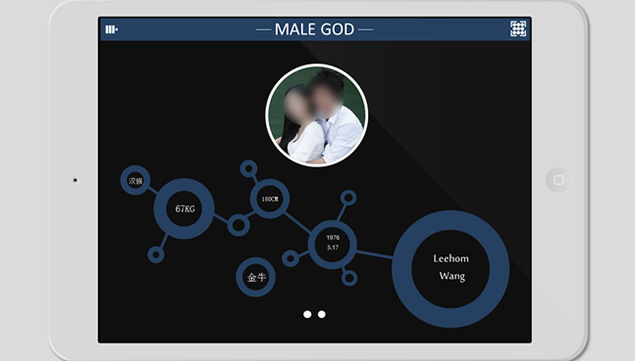Tap small node above the birthdate bubble
The height and width of the screenshot is (361, 635).
coord(348,198)
